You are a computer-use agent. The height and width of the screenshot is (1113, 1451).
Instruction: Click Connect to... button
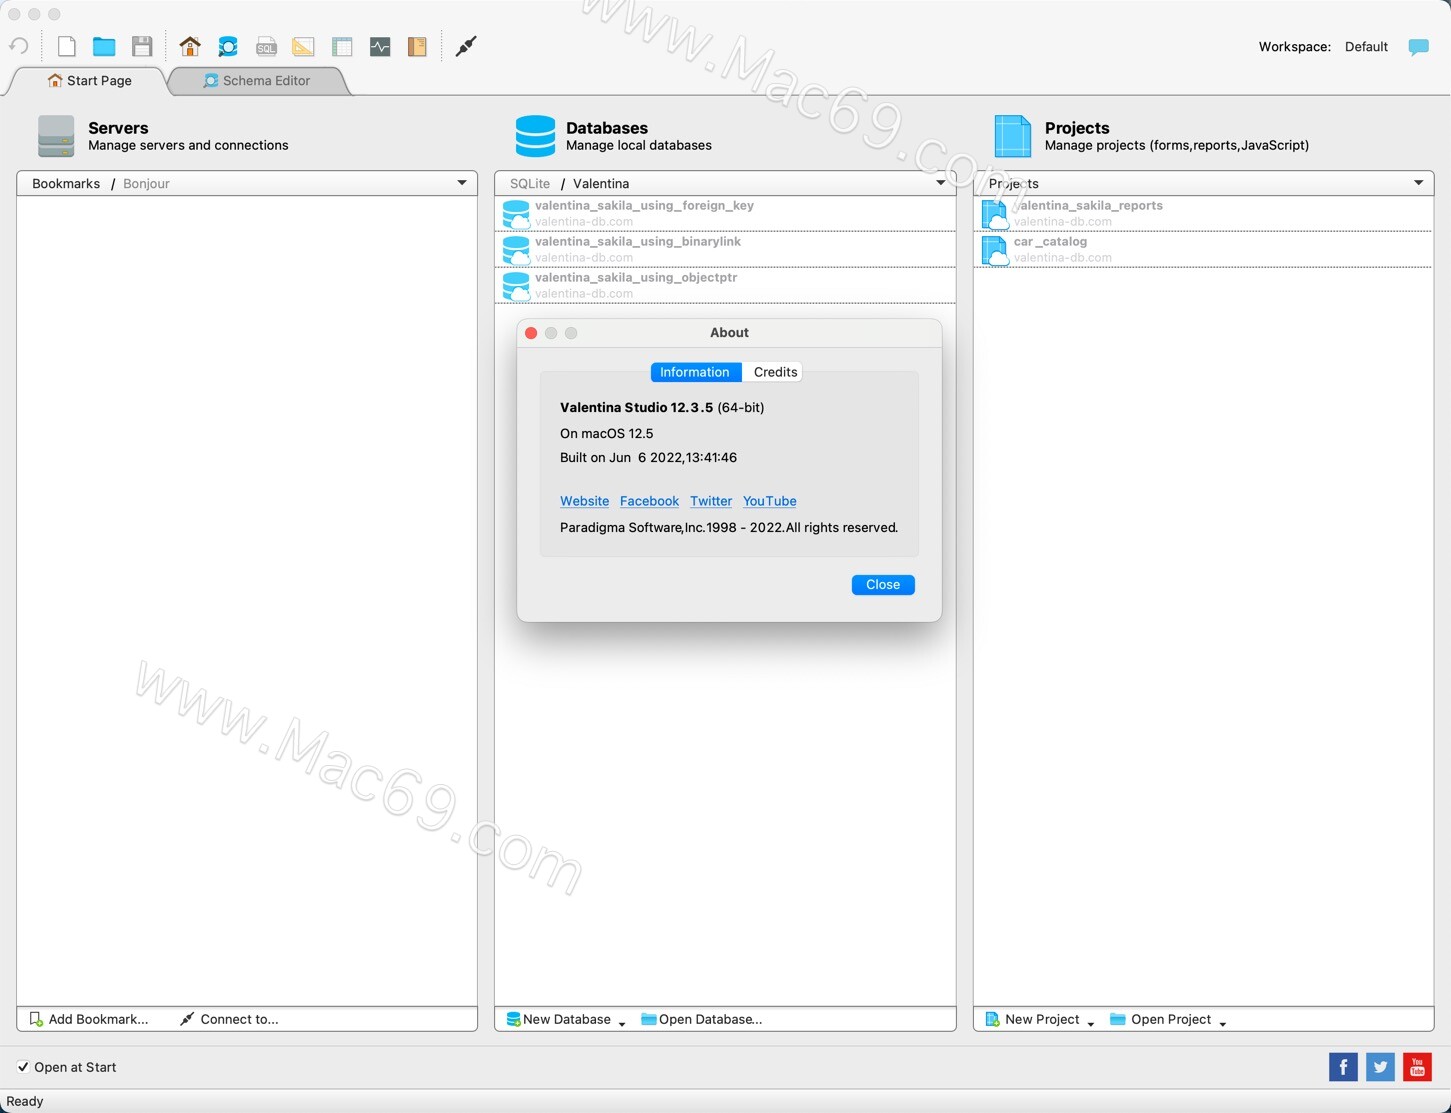pyautogui.click(x=229, y=1019)
